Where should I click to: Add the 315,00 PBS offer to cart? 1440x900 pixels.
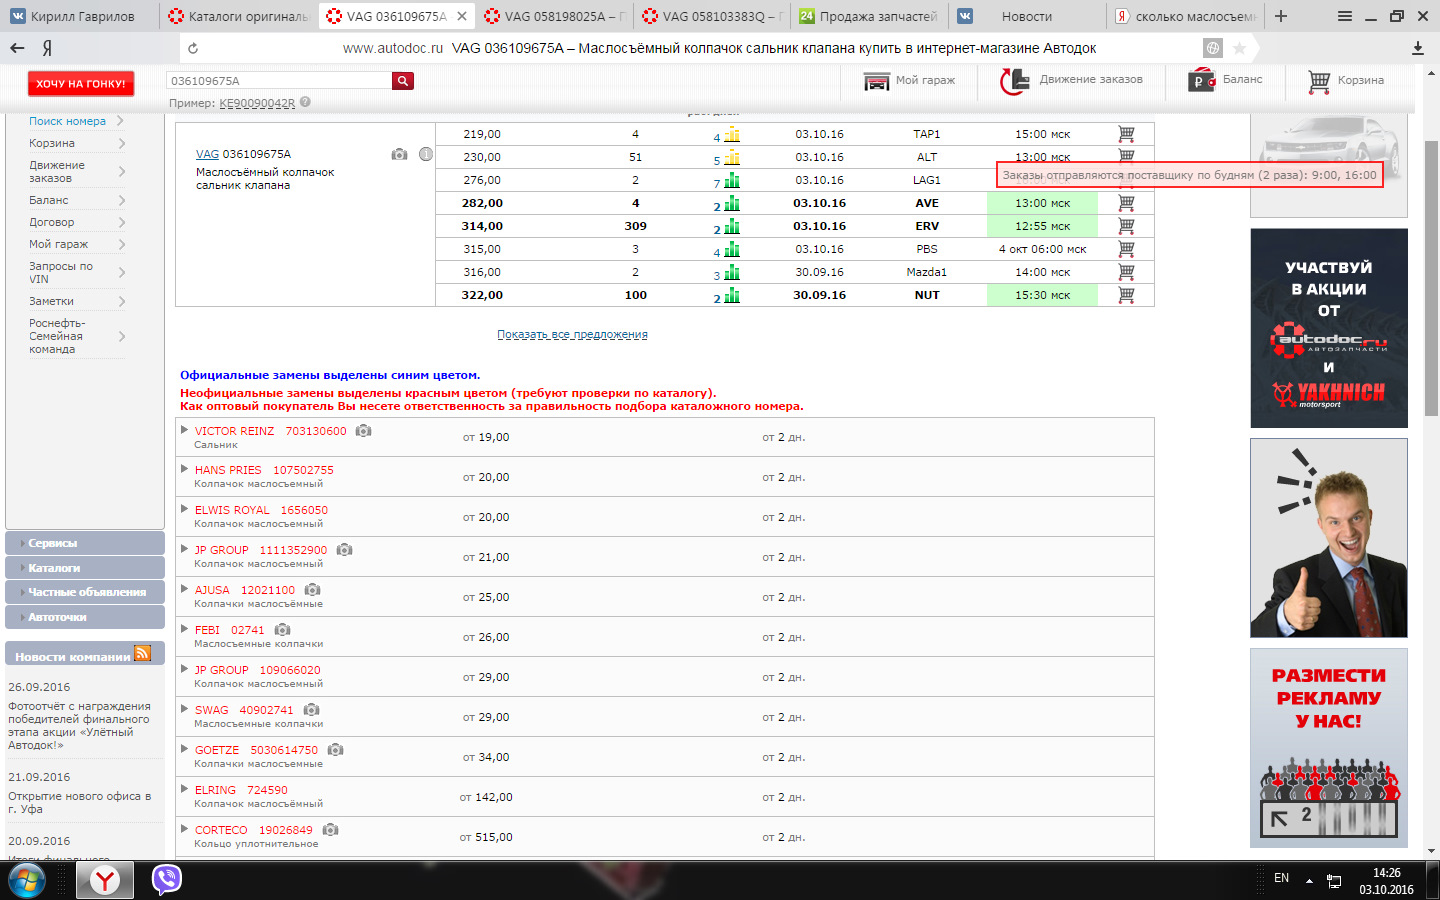tap(1126, 249)
